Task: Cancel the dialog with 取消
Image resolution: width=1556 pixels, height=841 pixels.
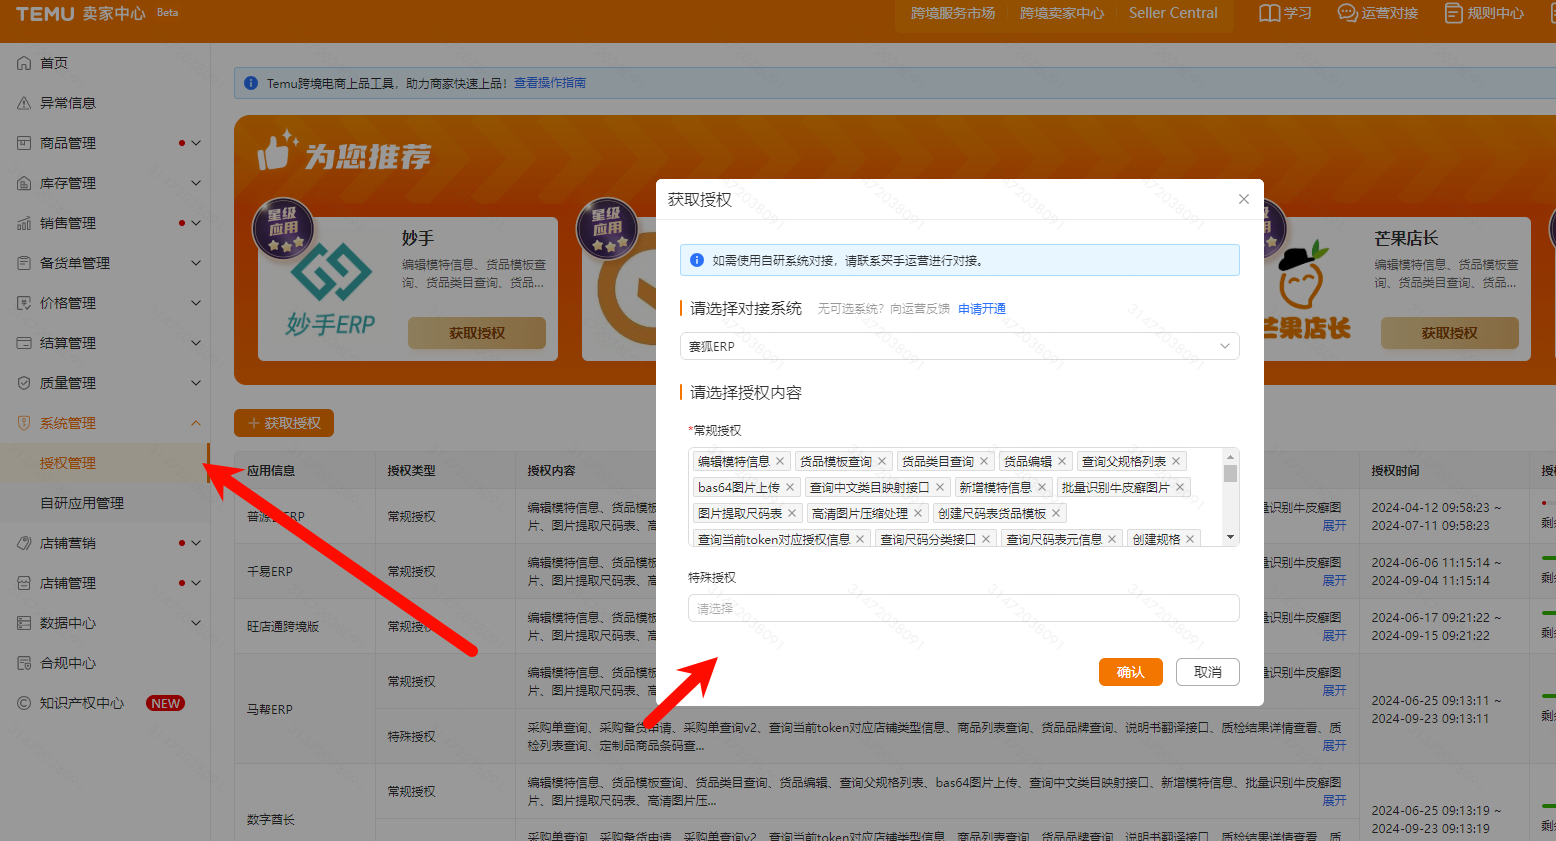Action: pos(1208,672)
